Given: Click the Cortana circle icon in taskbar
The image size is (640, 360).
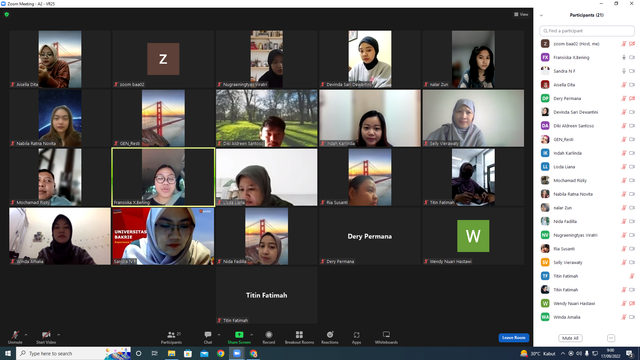Looking at the screenshot, I should (139, 353).
